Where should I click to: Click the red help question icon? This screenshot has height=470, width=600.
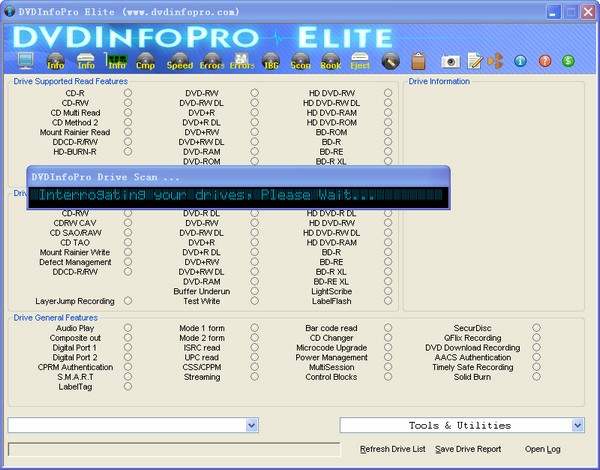coord(545,61)
